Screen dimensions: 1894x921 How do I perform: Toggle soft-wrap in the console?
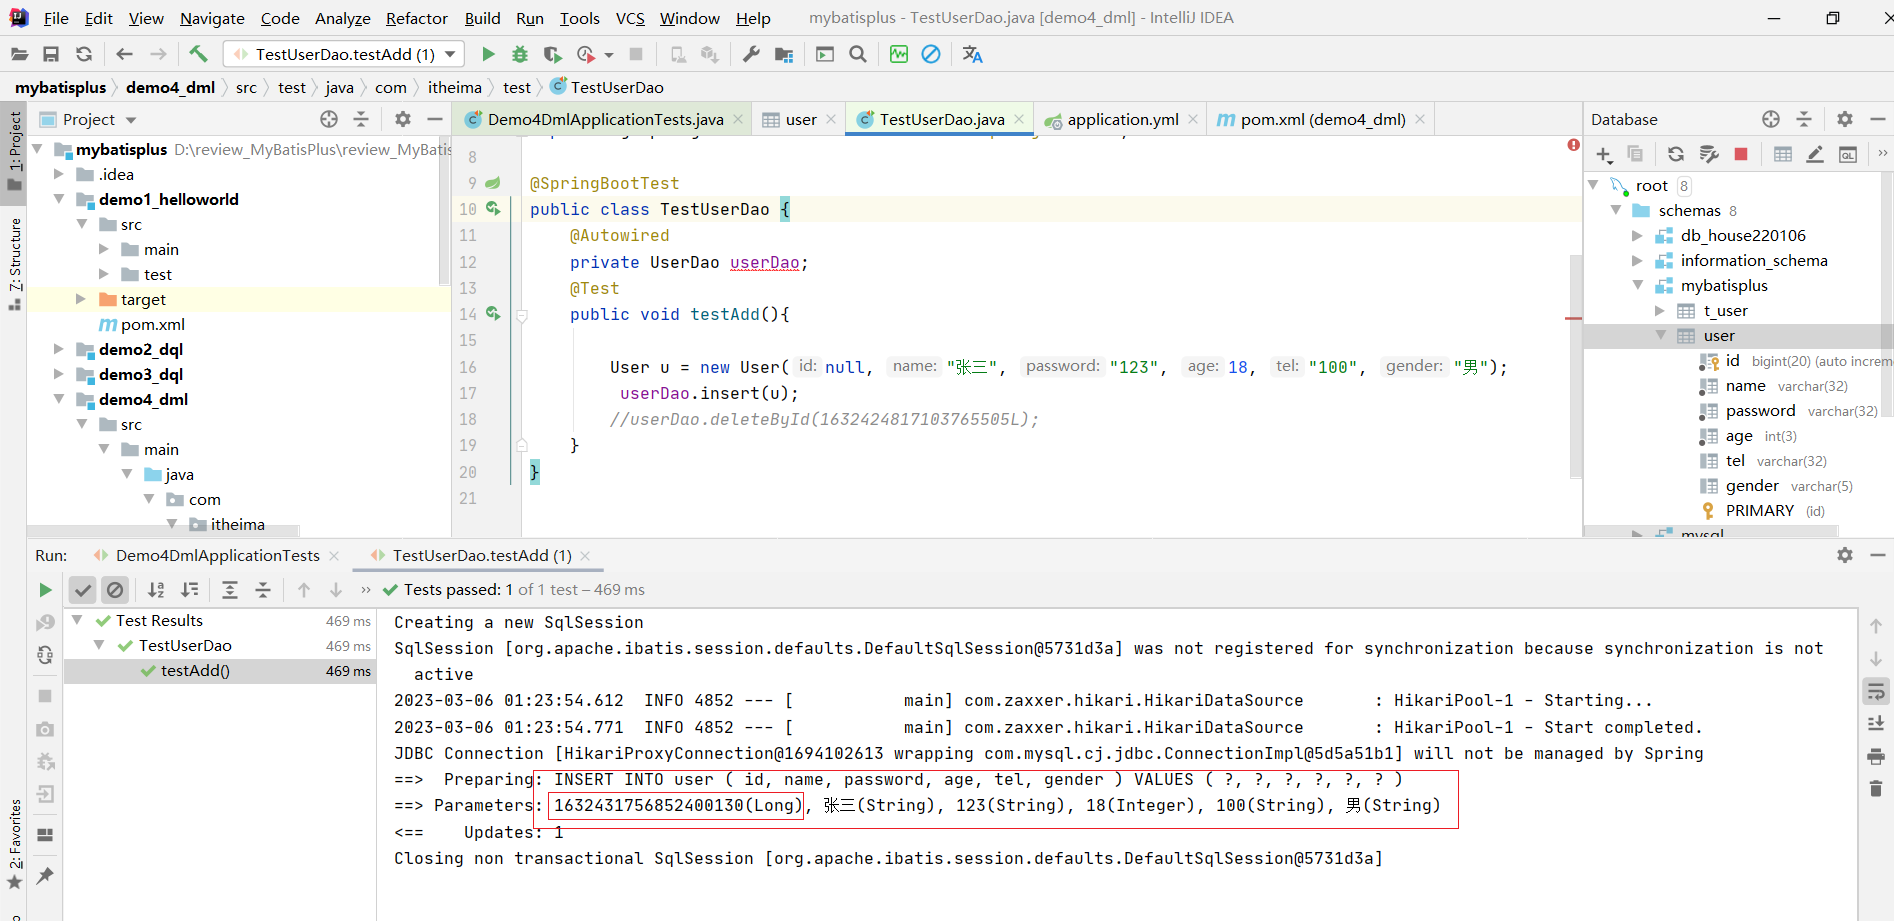(1876, 691)
